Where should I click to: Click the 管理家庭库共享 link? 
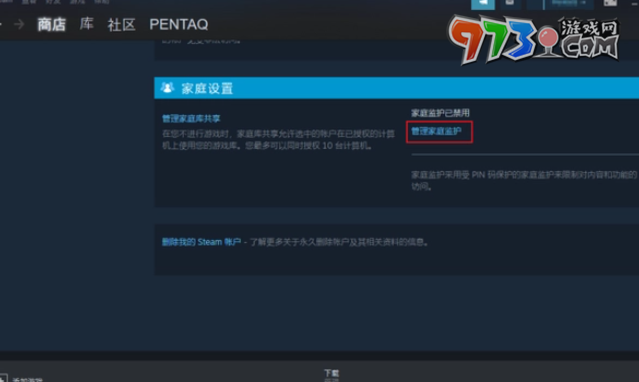(191, 119)
